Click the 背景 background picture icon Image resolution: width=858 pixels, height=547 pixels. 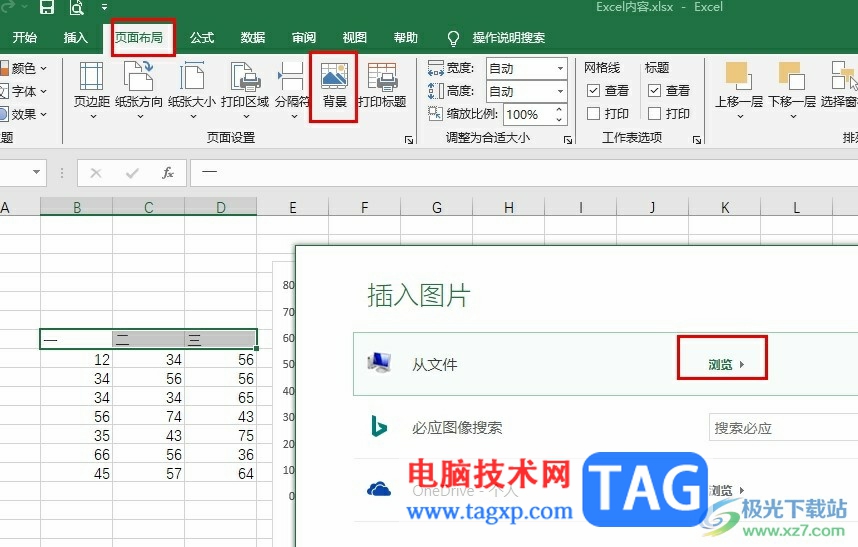[334, 75]
